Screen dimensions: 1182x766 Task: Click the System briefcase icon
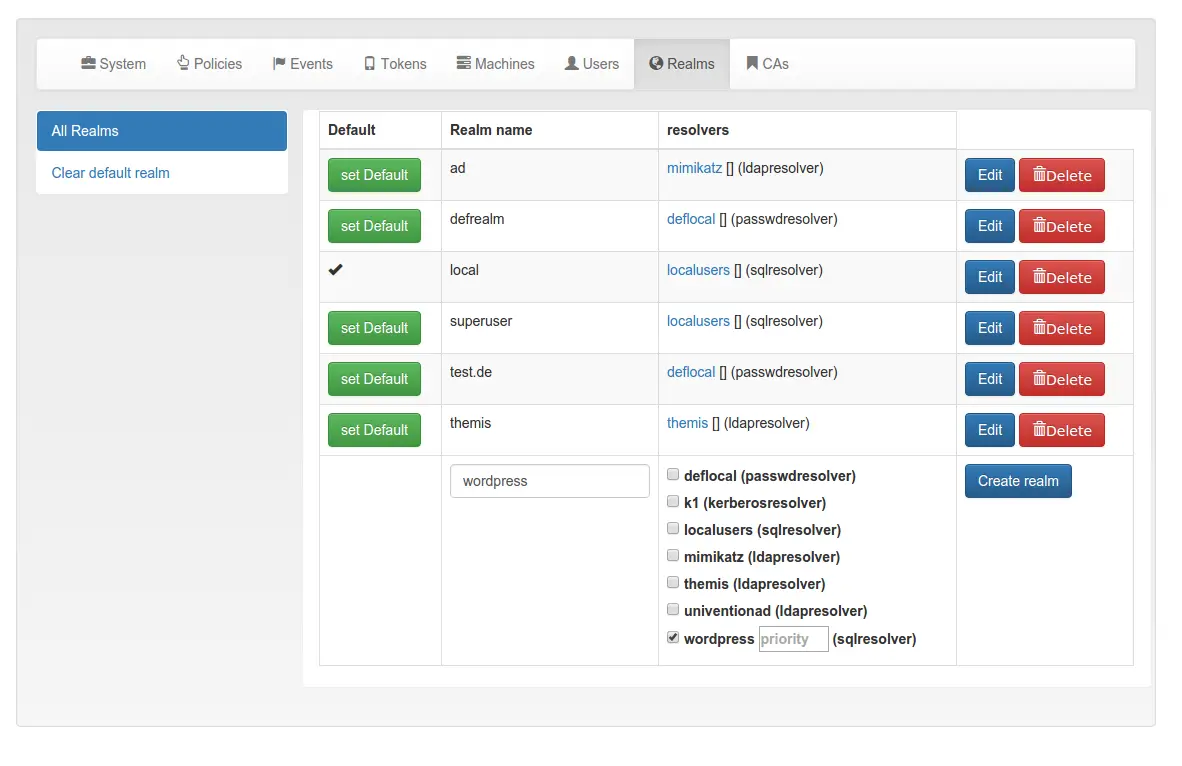pos(88,63)
